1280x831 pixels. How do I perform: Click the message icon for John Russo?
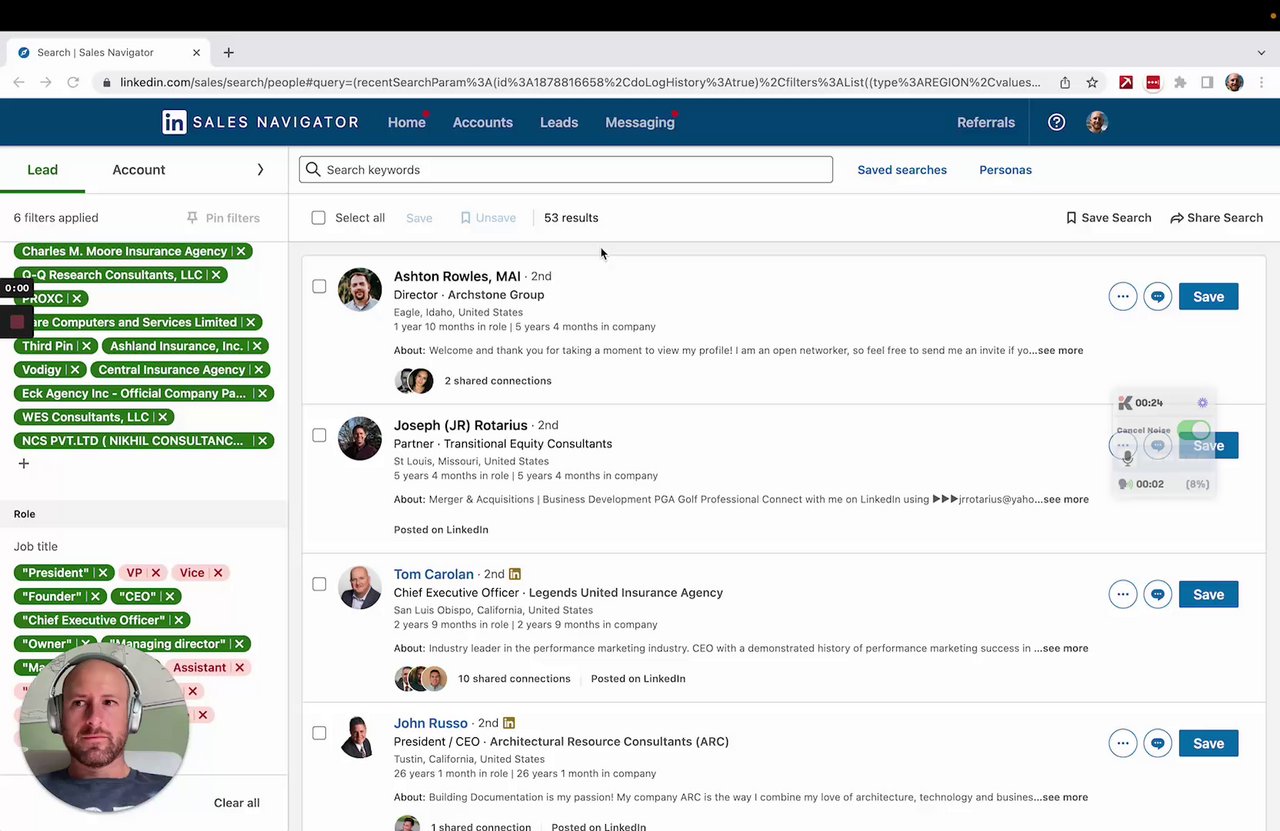(1158, 744)
